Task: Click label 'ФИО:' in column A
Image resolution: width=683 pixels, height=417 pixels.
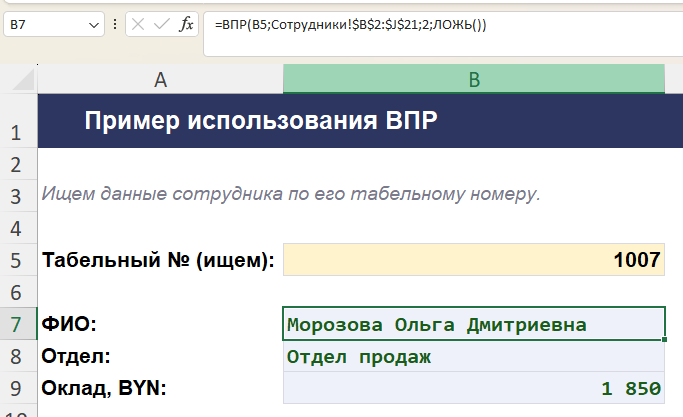Action: click(x=69, y=324)
